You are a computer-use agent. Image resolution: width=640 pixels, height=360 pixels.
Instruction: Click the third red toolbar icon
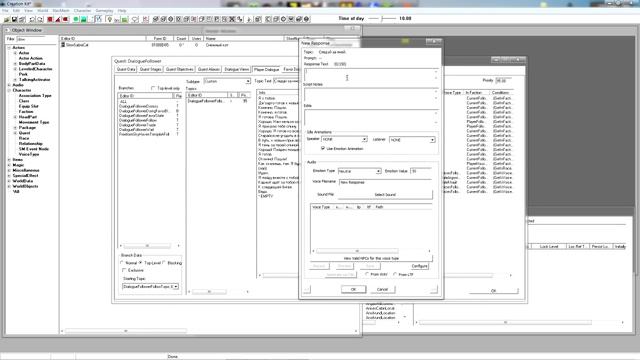[x=65, y=19]
